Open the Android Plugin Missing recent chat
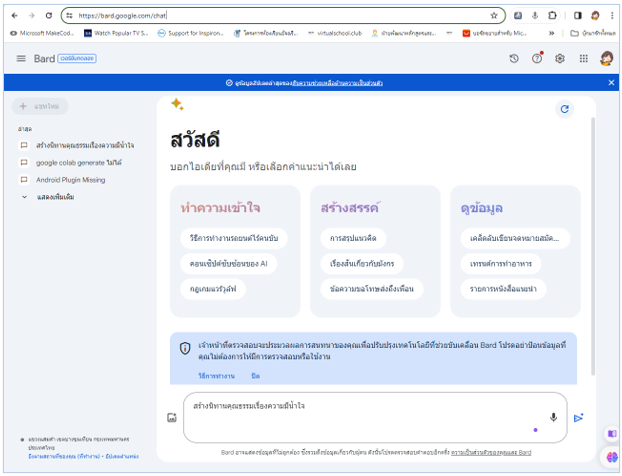This screenshot has height=476, width=622. coord(71,180)
